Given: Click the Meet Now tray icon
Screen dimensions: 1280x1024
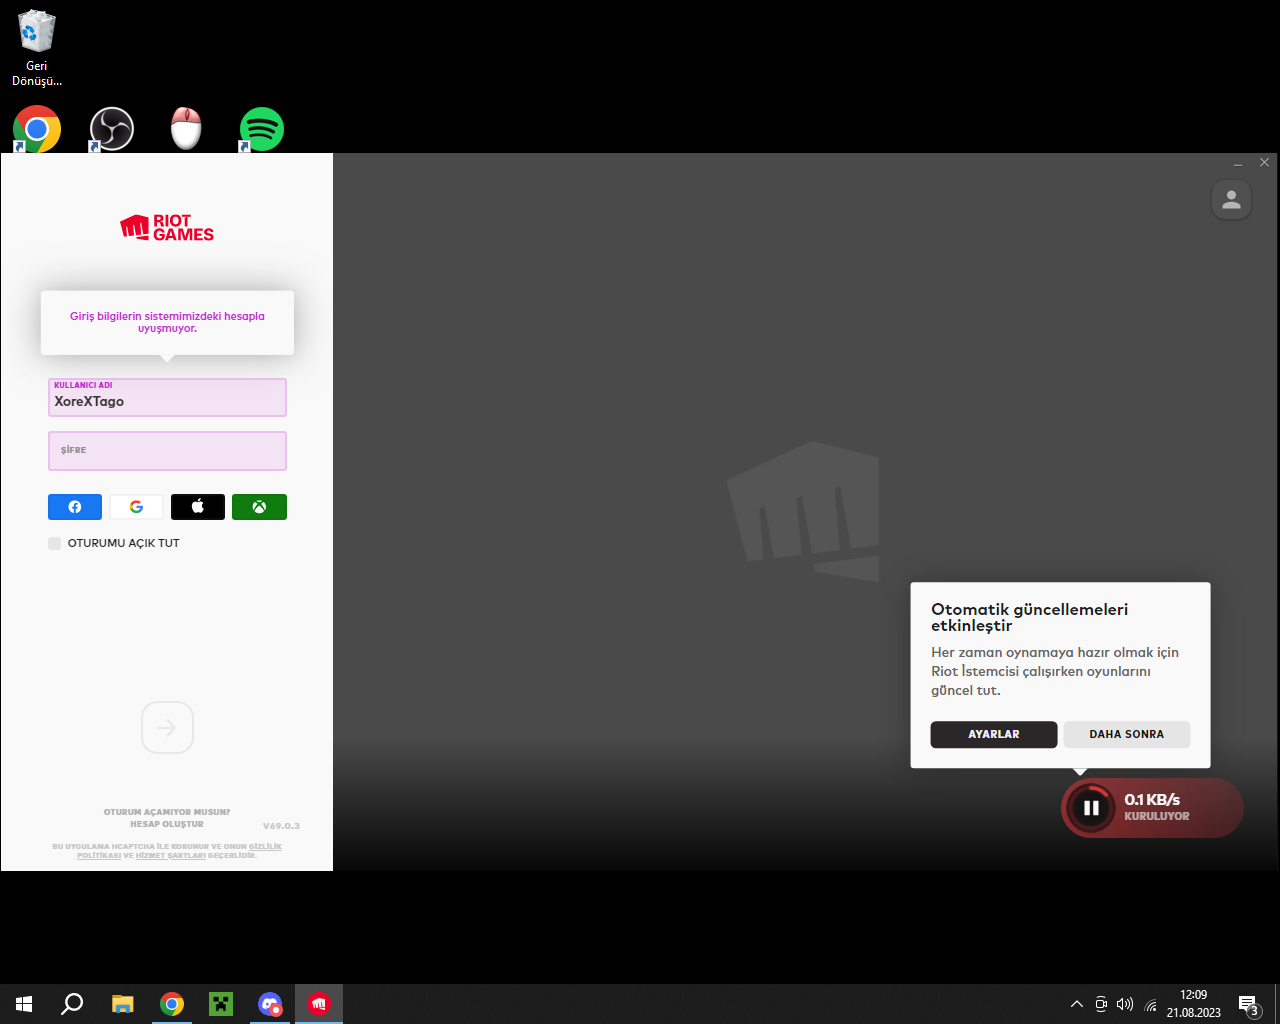Looking at the screenshot, I should pos(1101,1004).
